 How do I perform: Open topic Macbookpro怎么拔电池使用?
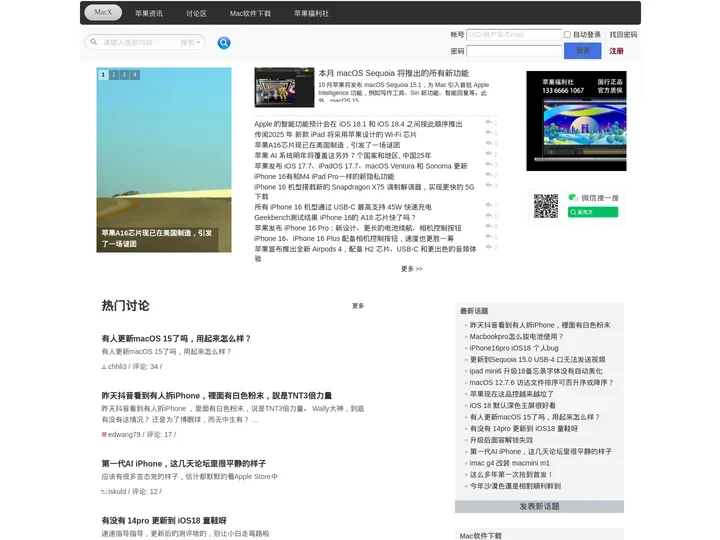pyautogui.click(x=516, y=337)
